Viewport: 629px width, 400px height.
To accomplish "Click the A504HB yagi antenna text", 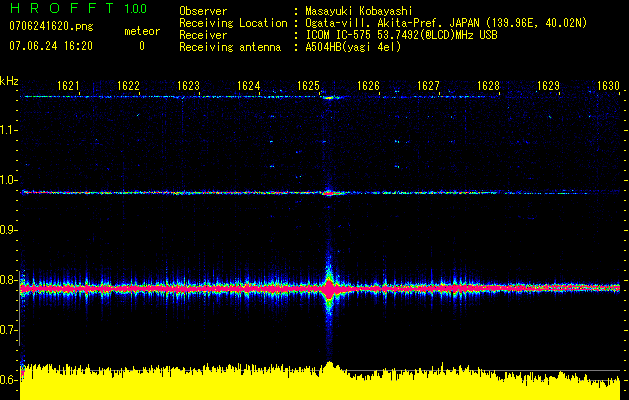I will click(x=353, y=47).
